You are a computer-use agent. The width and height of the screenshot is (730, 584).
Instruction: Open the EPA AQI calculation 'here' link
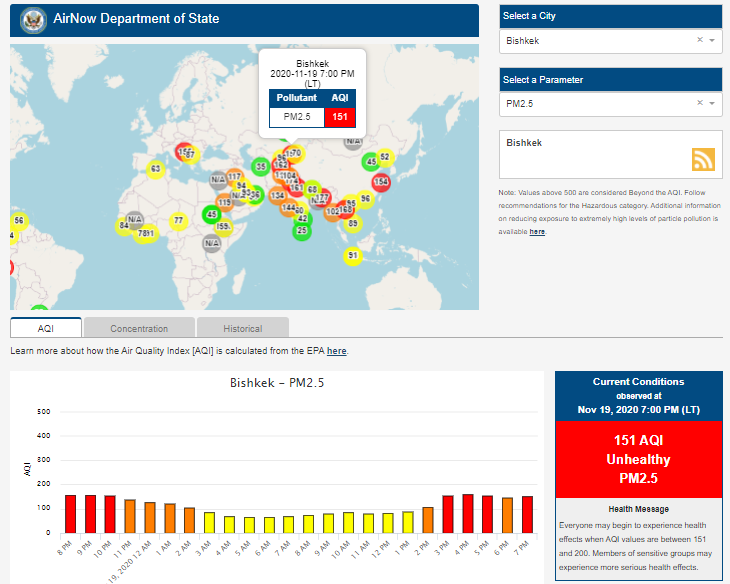point(336,351)
